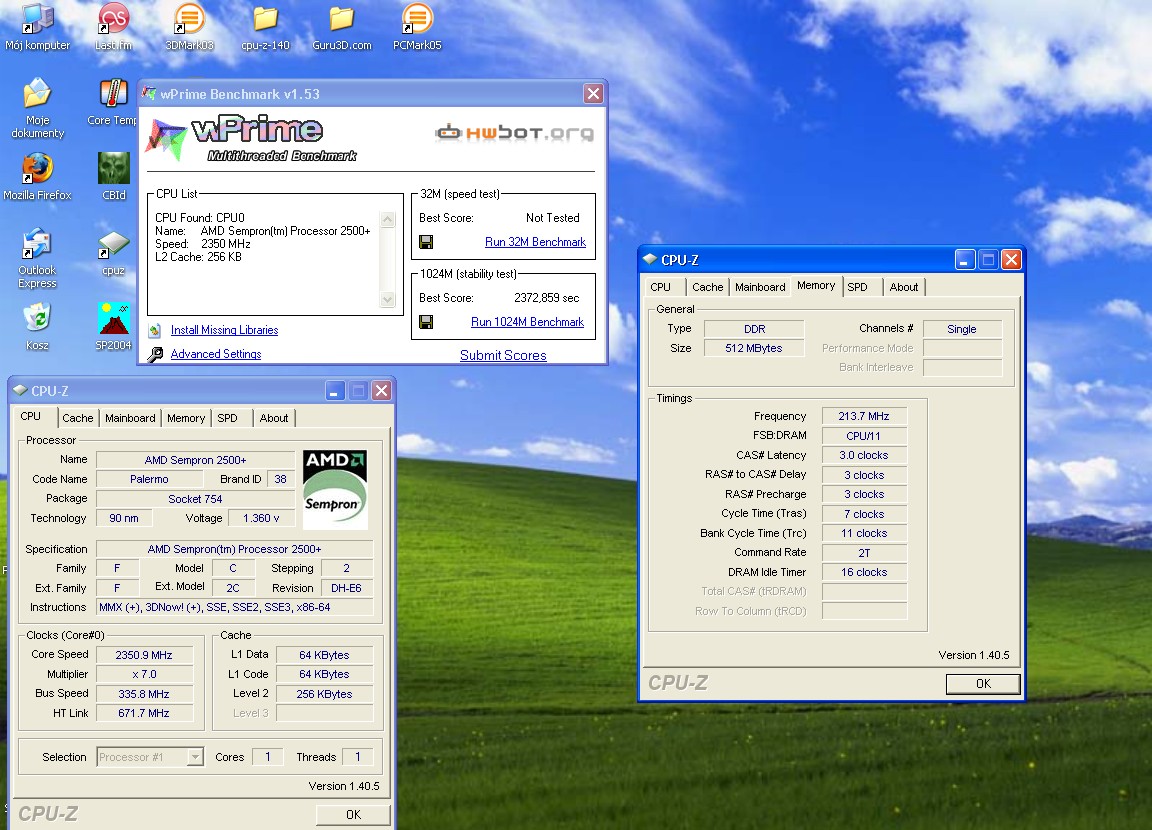Click the HT Link 671.7 MHz value
The height and width of the screenshot is (830, 1152).
point(144,713)
